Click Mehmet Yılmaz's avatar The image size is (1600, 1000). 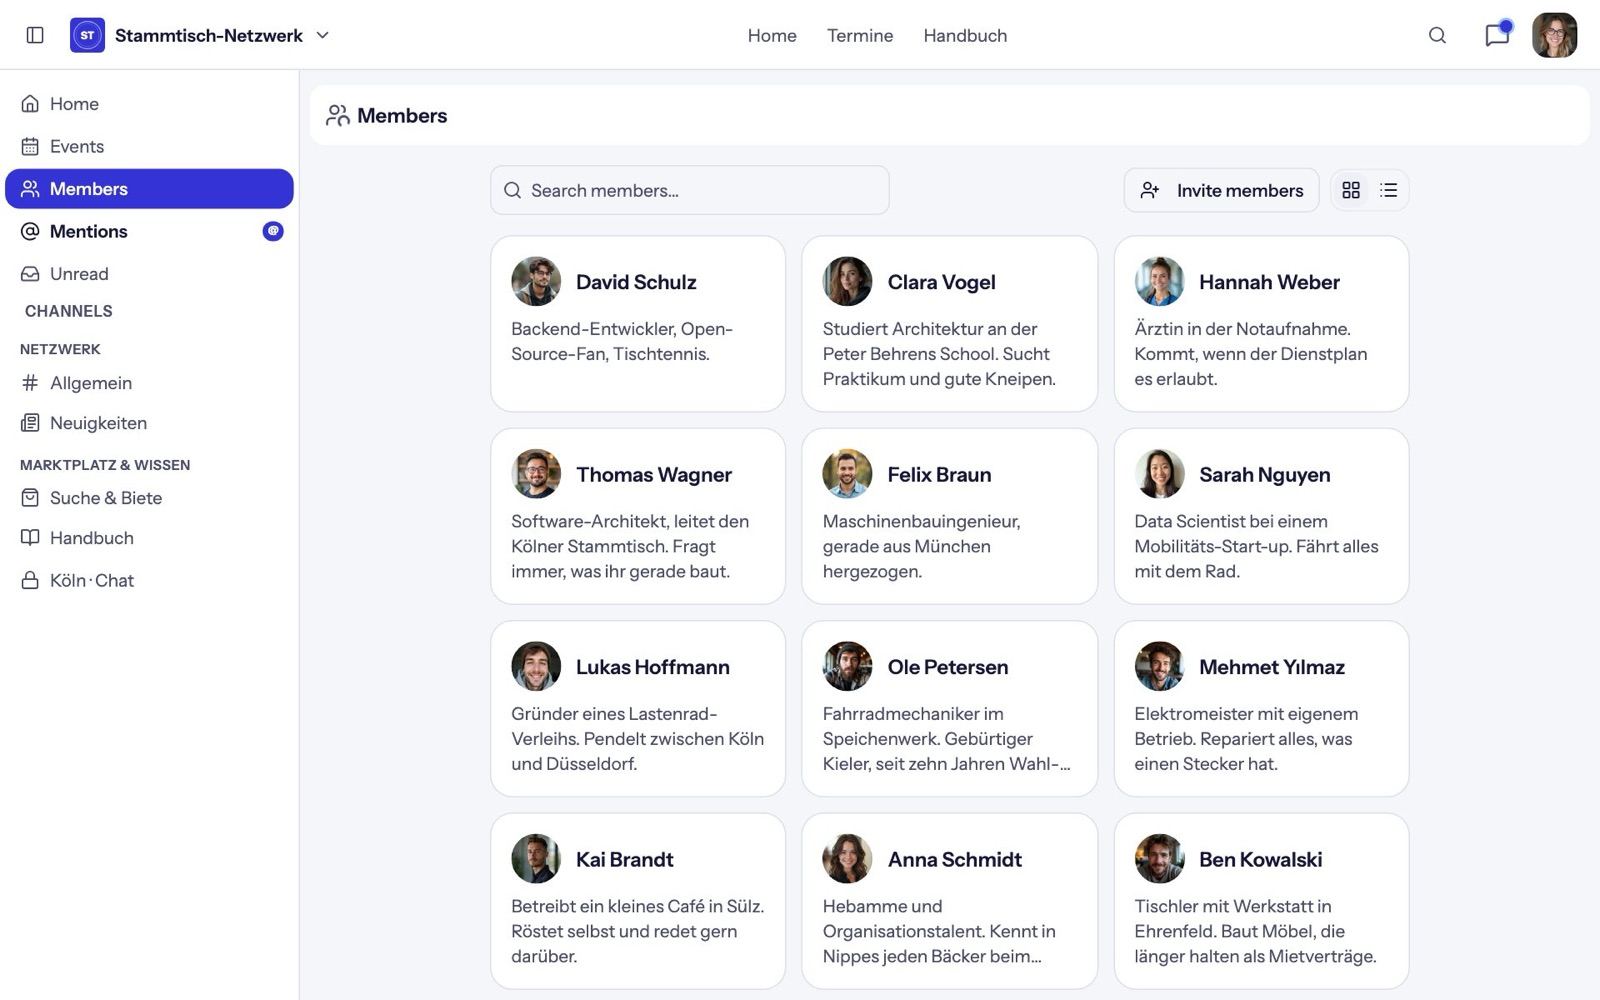point(1159,666)
